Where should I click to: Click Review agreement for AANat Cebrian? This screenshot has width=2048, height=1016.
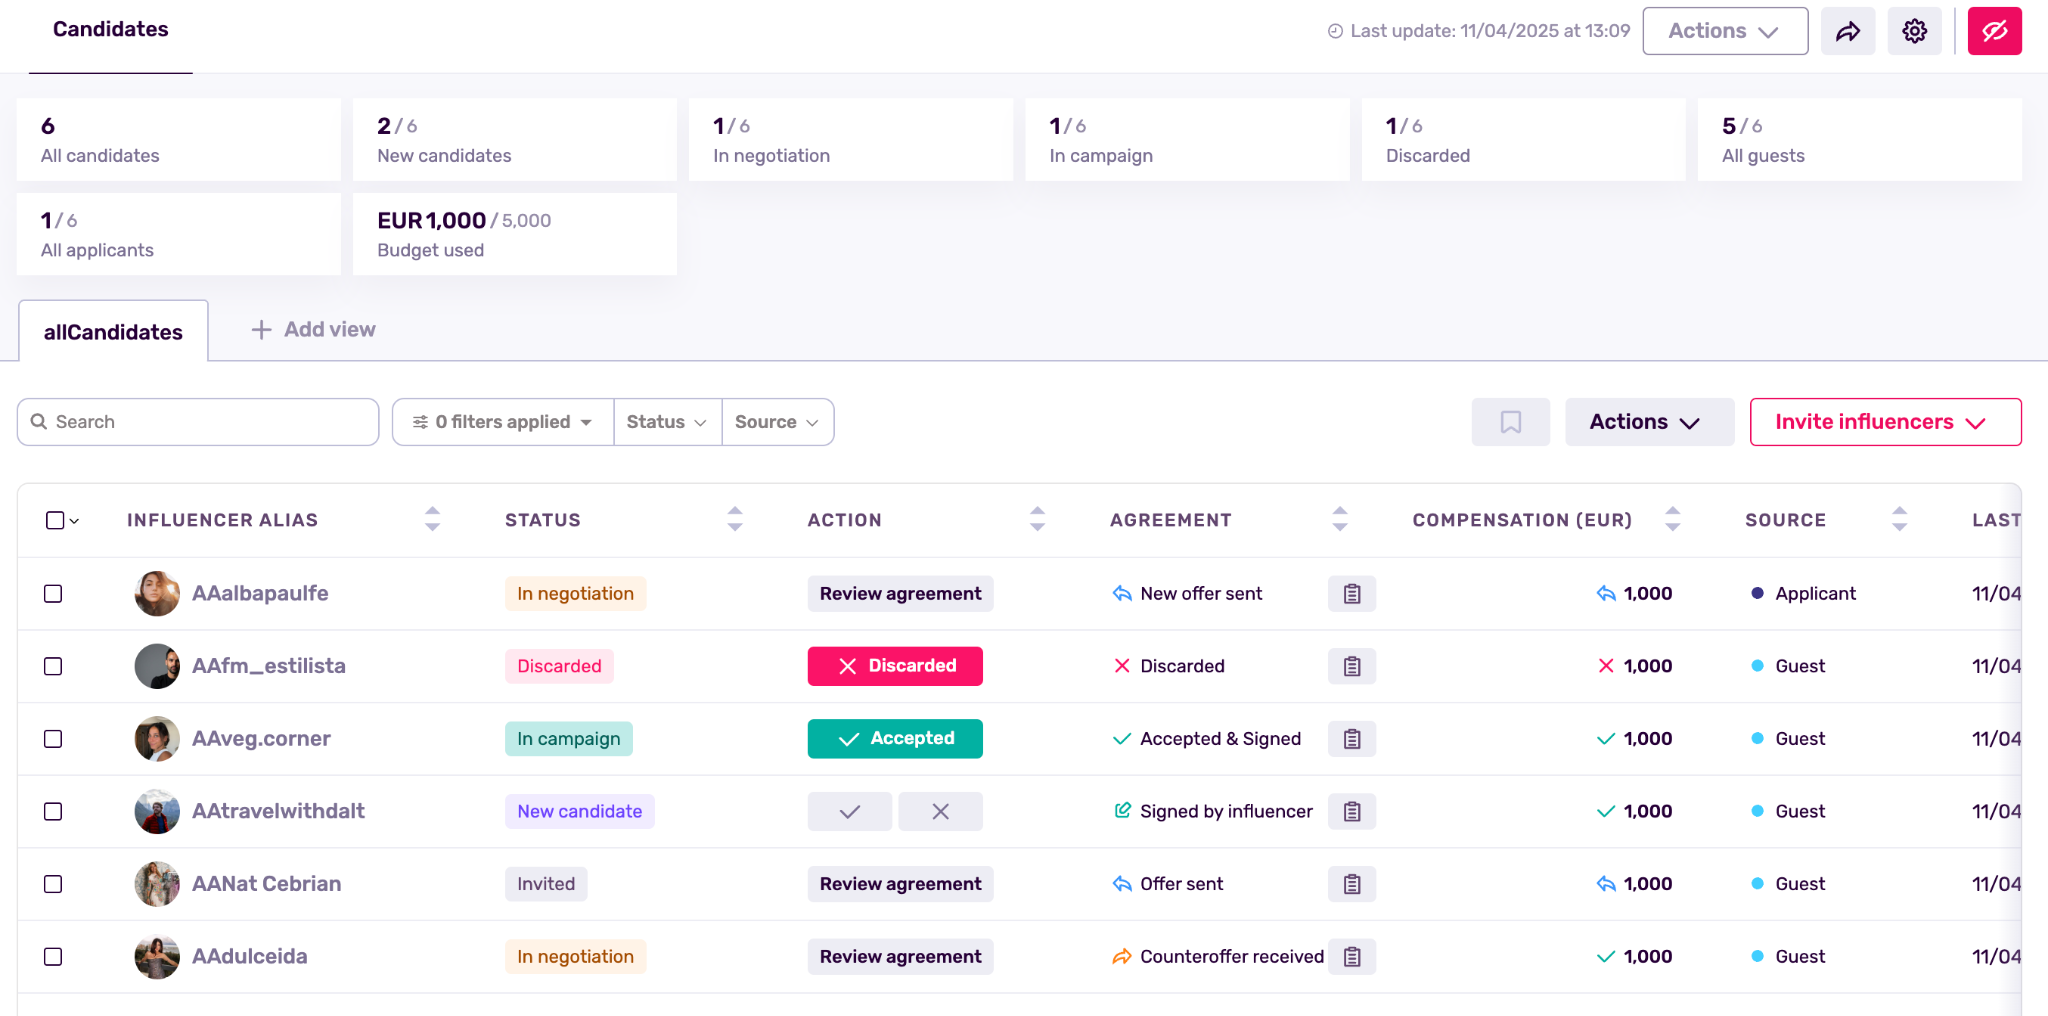click(900, 884)
